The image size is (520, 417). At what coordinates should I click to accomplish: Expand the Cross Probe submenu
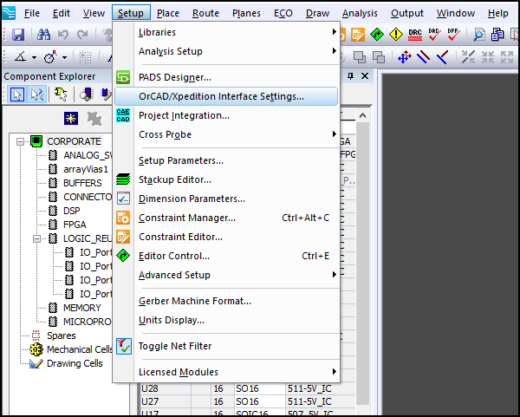pyautogui.click(x=226, y=134)
